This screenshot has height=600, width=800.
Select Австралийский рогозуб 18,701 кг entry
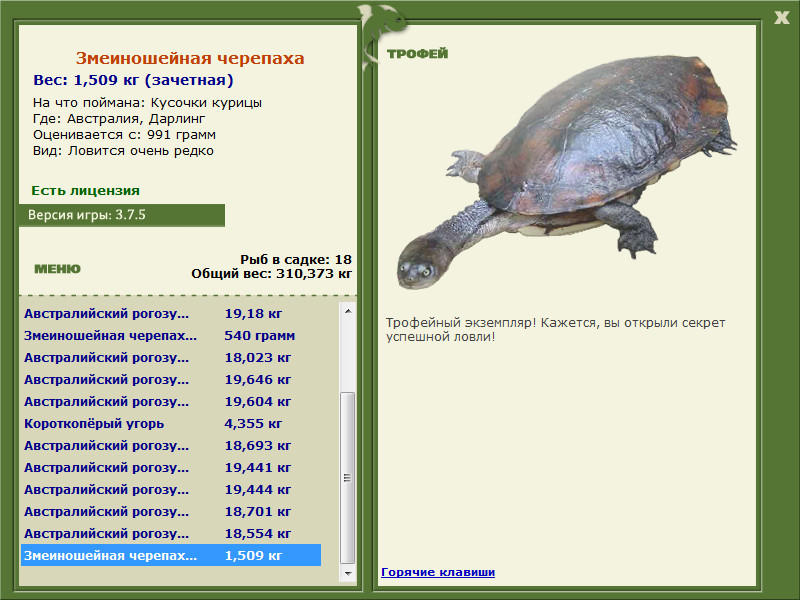tap(171, 511)
